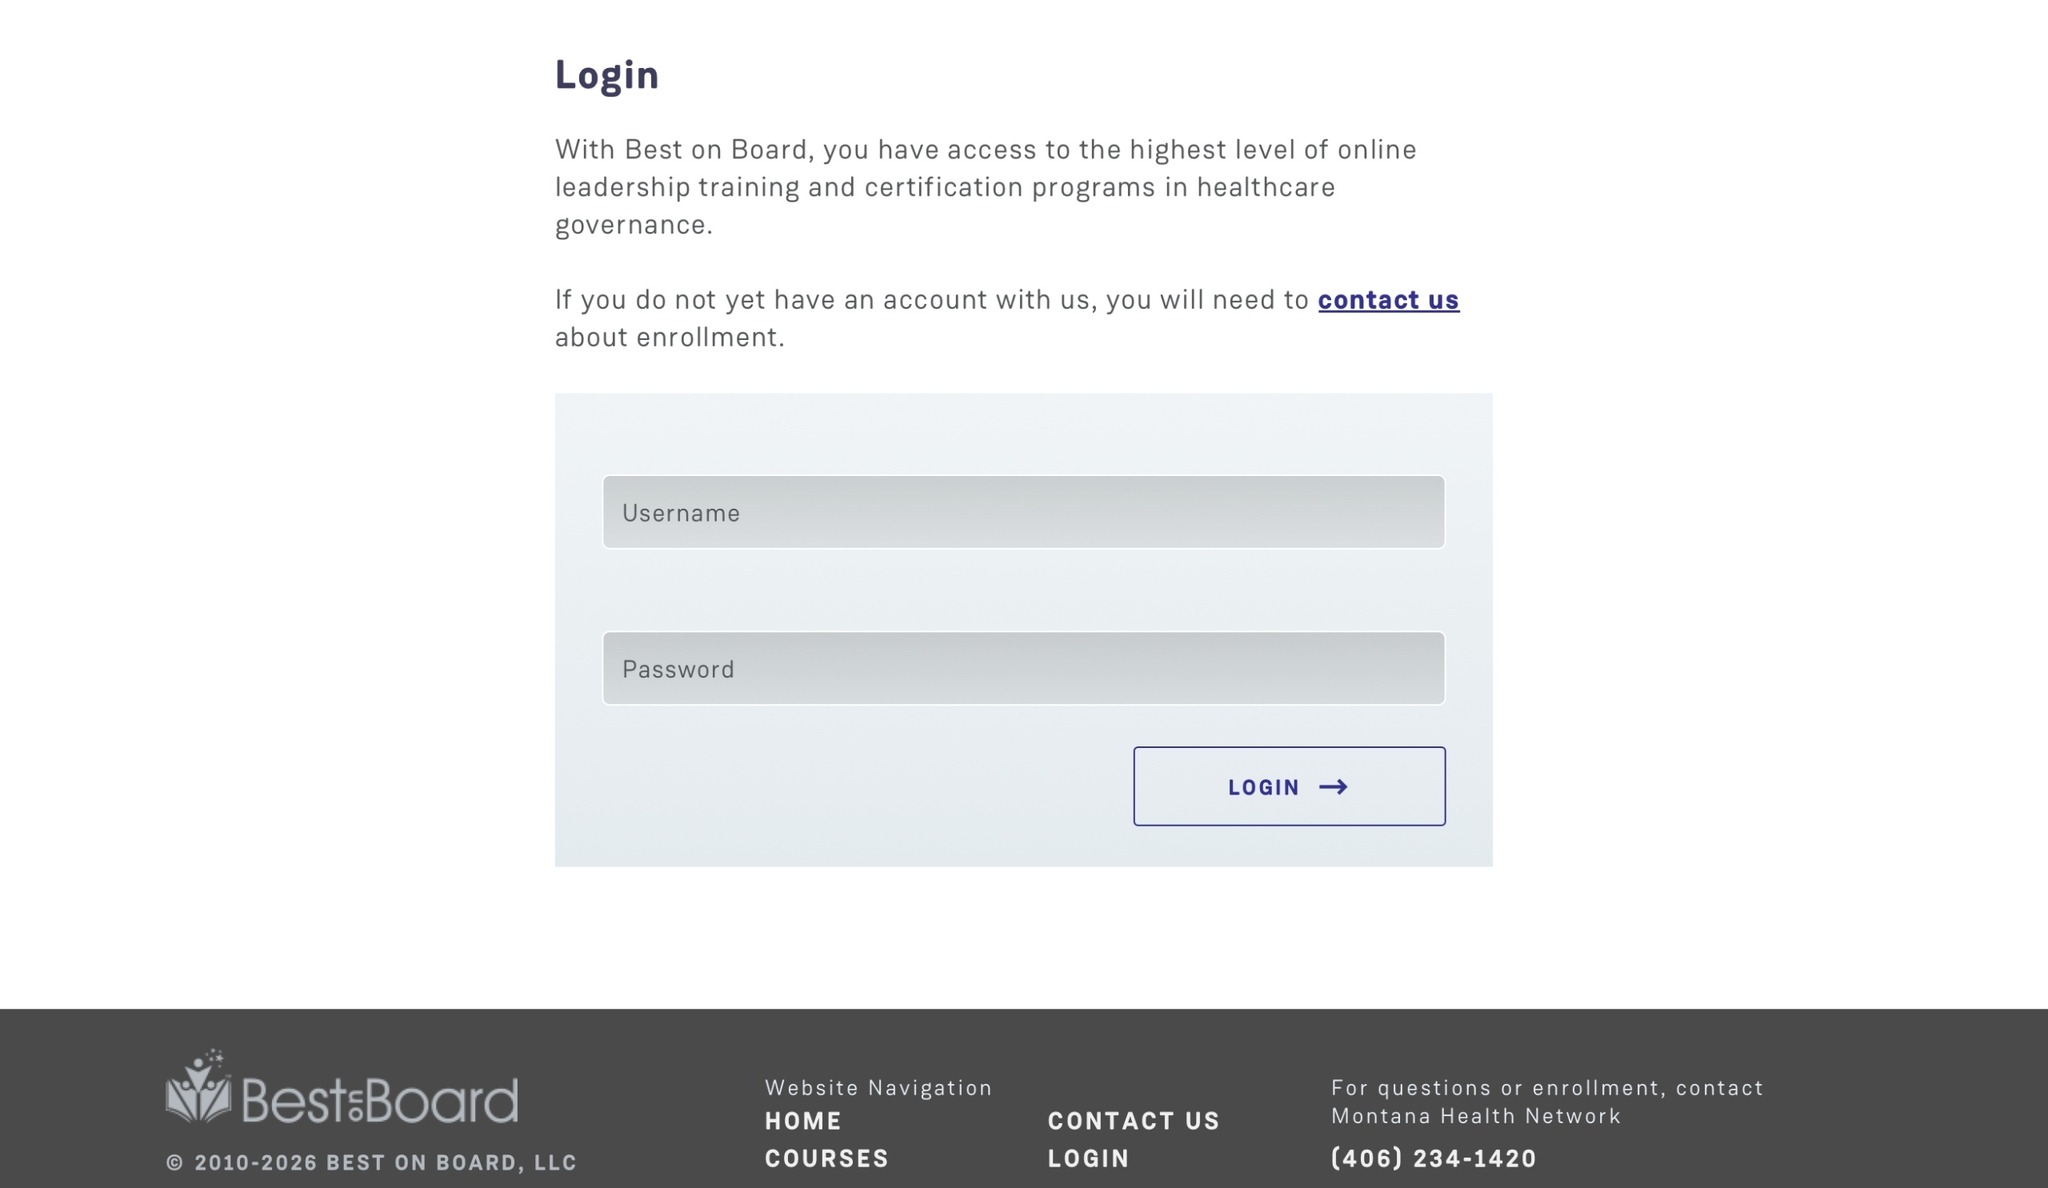Screen dimensions: 2048x1188
Task: Click the Login page heading
Action: click(x=607, y=75)
